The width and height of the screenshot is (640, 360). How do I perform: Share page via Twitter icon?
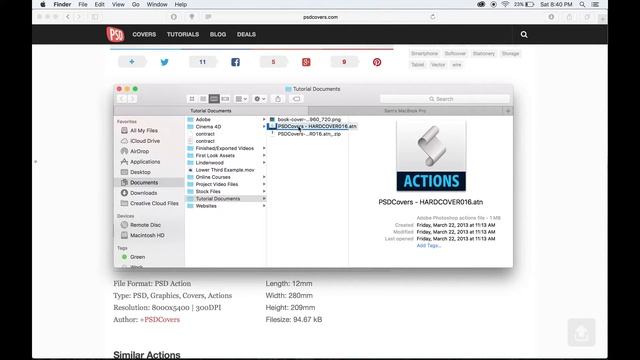(x=164, y=62)
